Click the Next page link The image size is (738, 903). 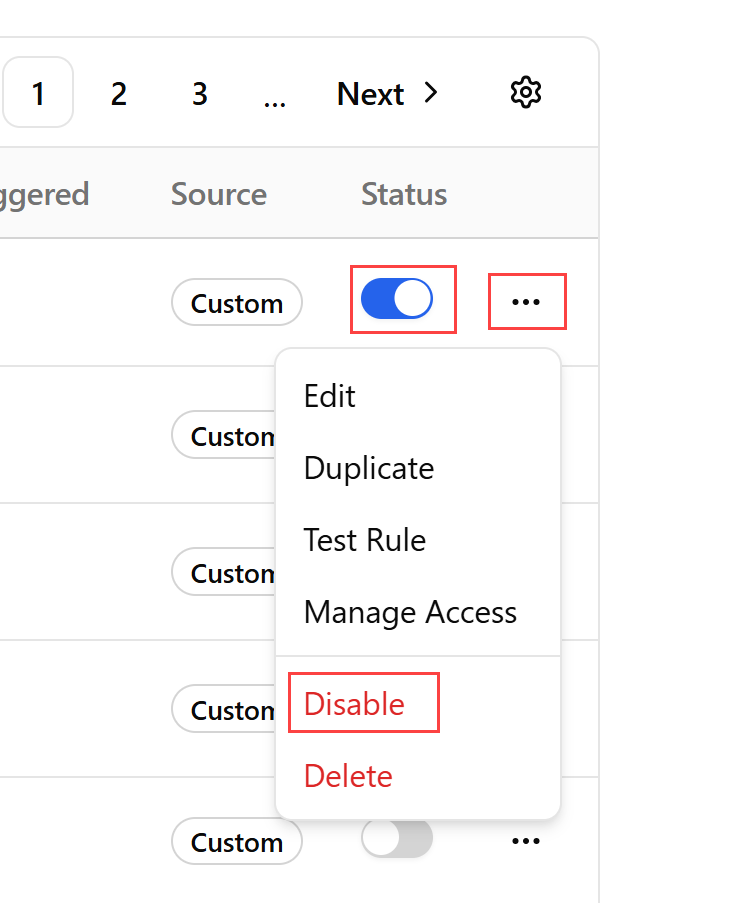click(387, 93)
